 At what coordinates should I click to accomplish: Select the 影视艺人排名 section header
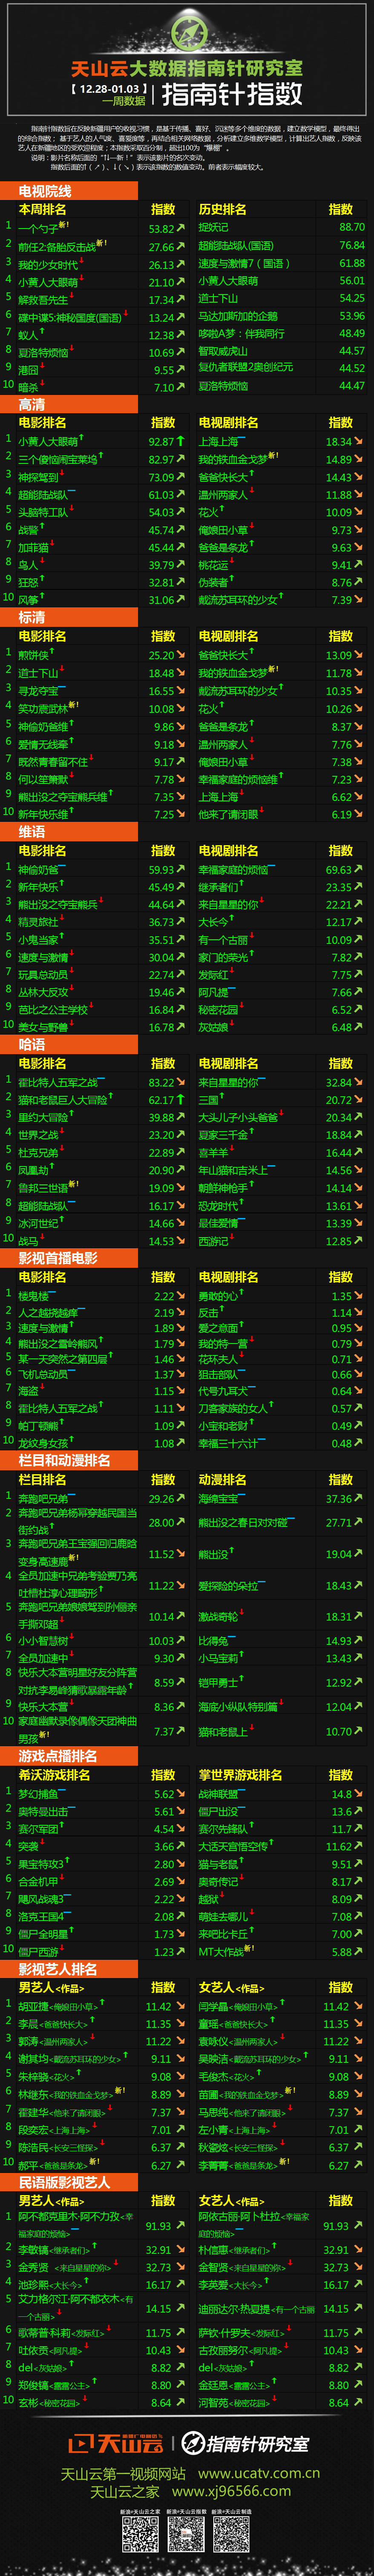[x=69, y=1969]
